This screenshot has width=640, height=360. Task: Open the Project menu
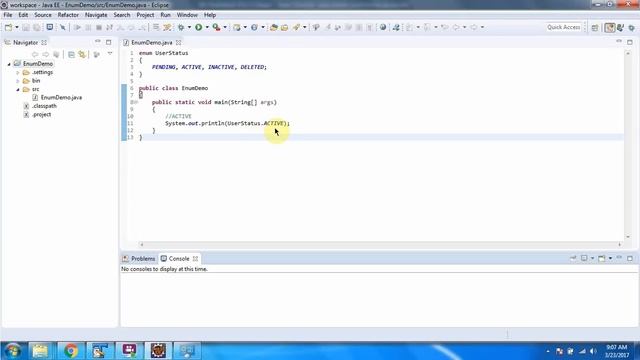point(145,15)
